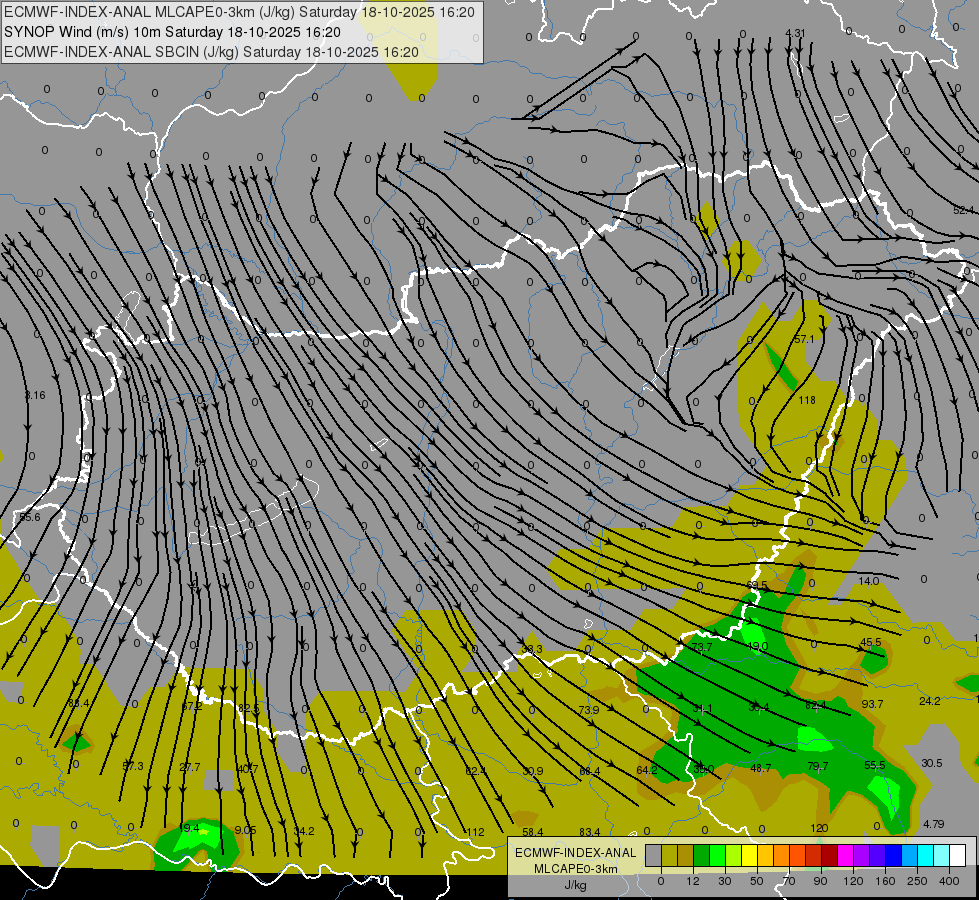Click the map value 93.7
The height and width of the screenshot is (900, 979).
point(872,704)
